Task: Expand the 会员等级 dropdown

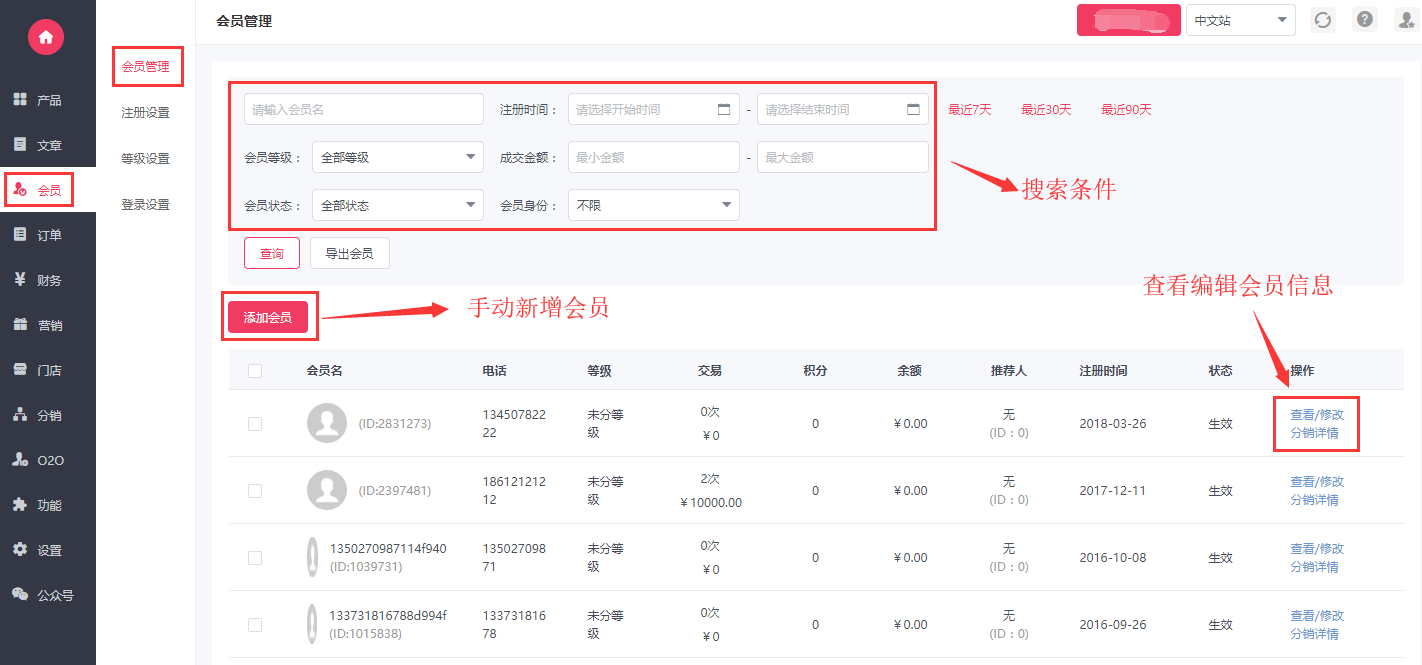Action: click(x=397, y=157)
